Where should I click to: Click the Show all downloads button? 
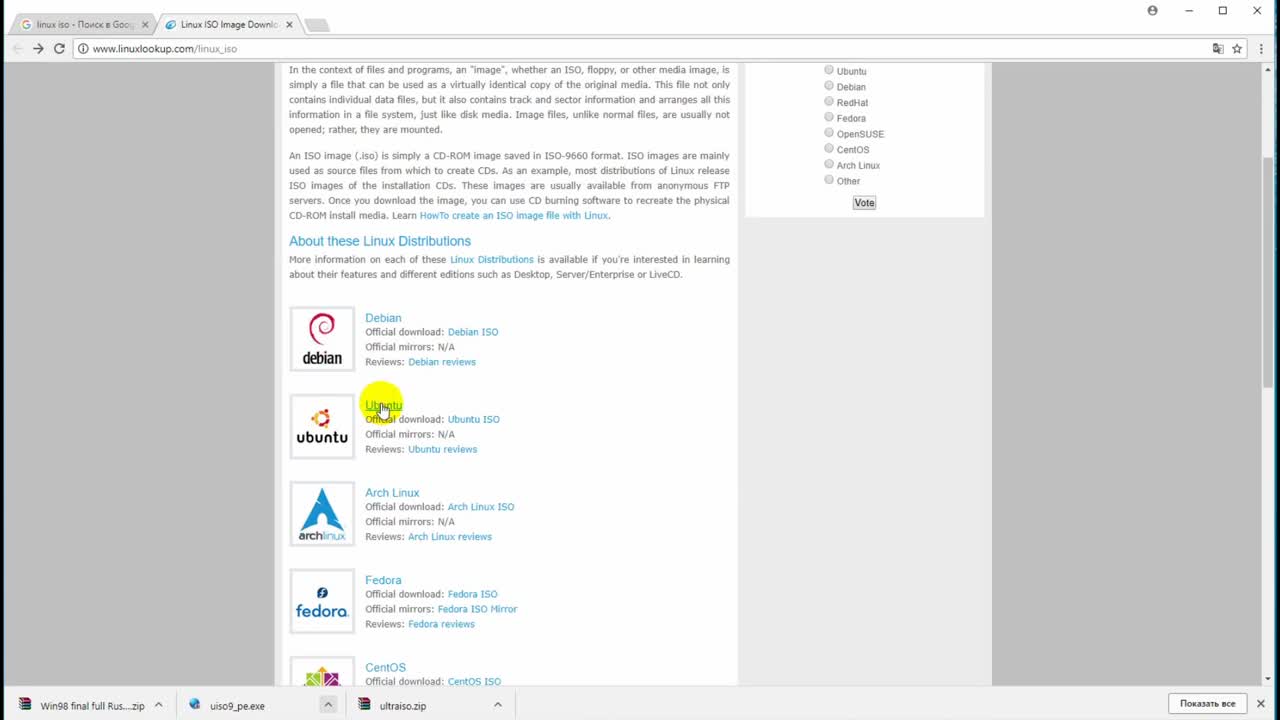(1207, 703)
